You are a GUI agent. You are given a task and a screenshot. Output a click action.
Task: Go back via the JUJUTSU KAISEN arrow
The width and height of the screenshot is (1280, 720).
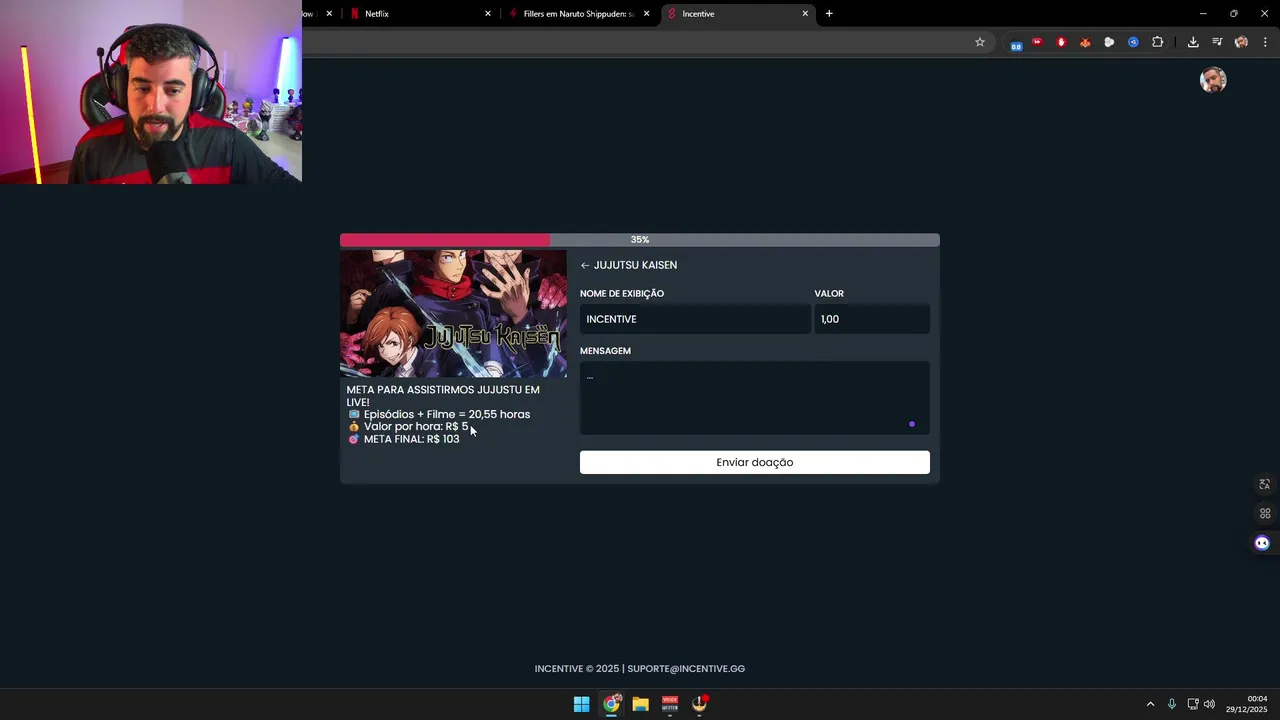click(x=585, y=265)
